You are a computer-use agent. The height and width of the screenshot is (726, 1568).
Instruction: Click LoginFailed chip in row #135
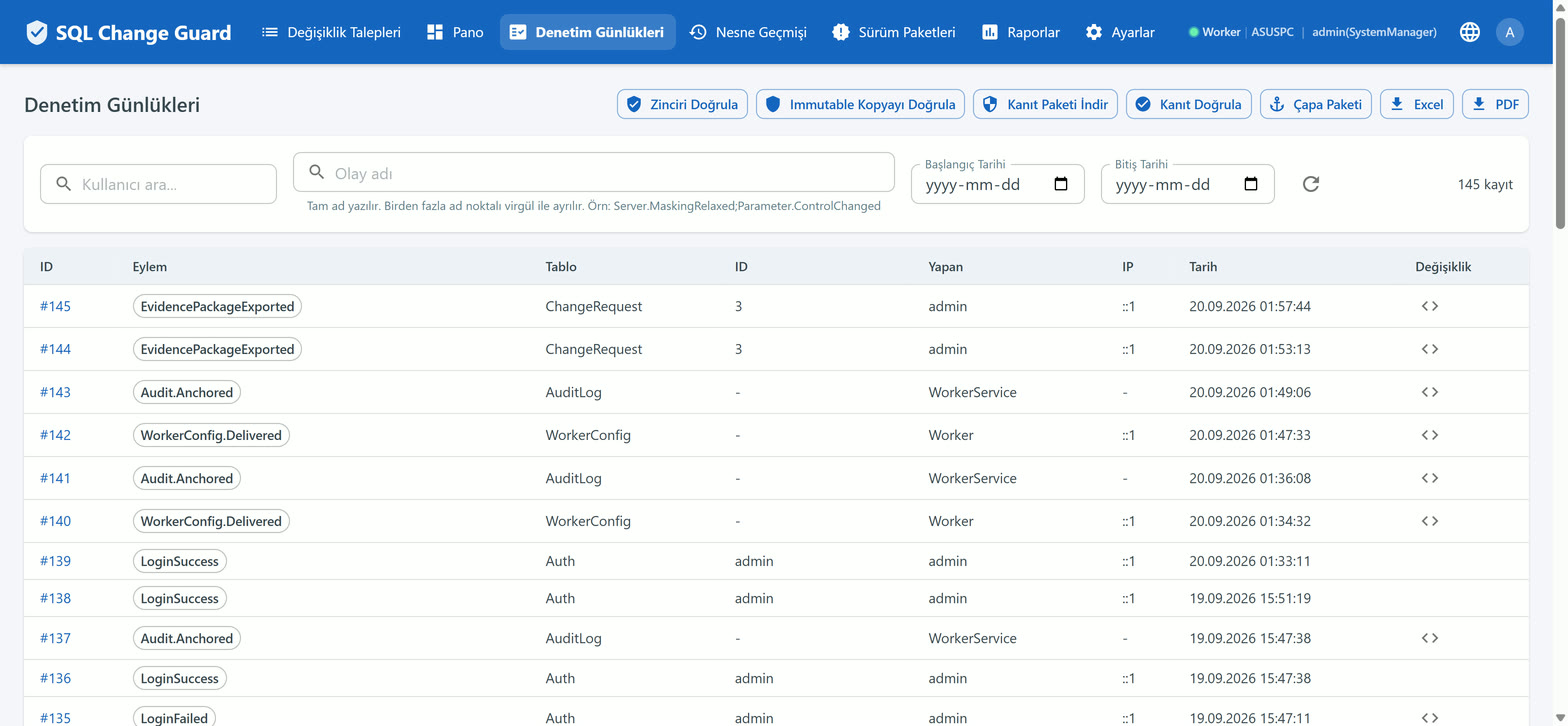[173, 718]
